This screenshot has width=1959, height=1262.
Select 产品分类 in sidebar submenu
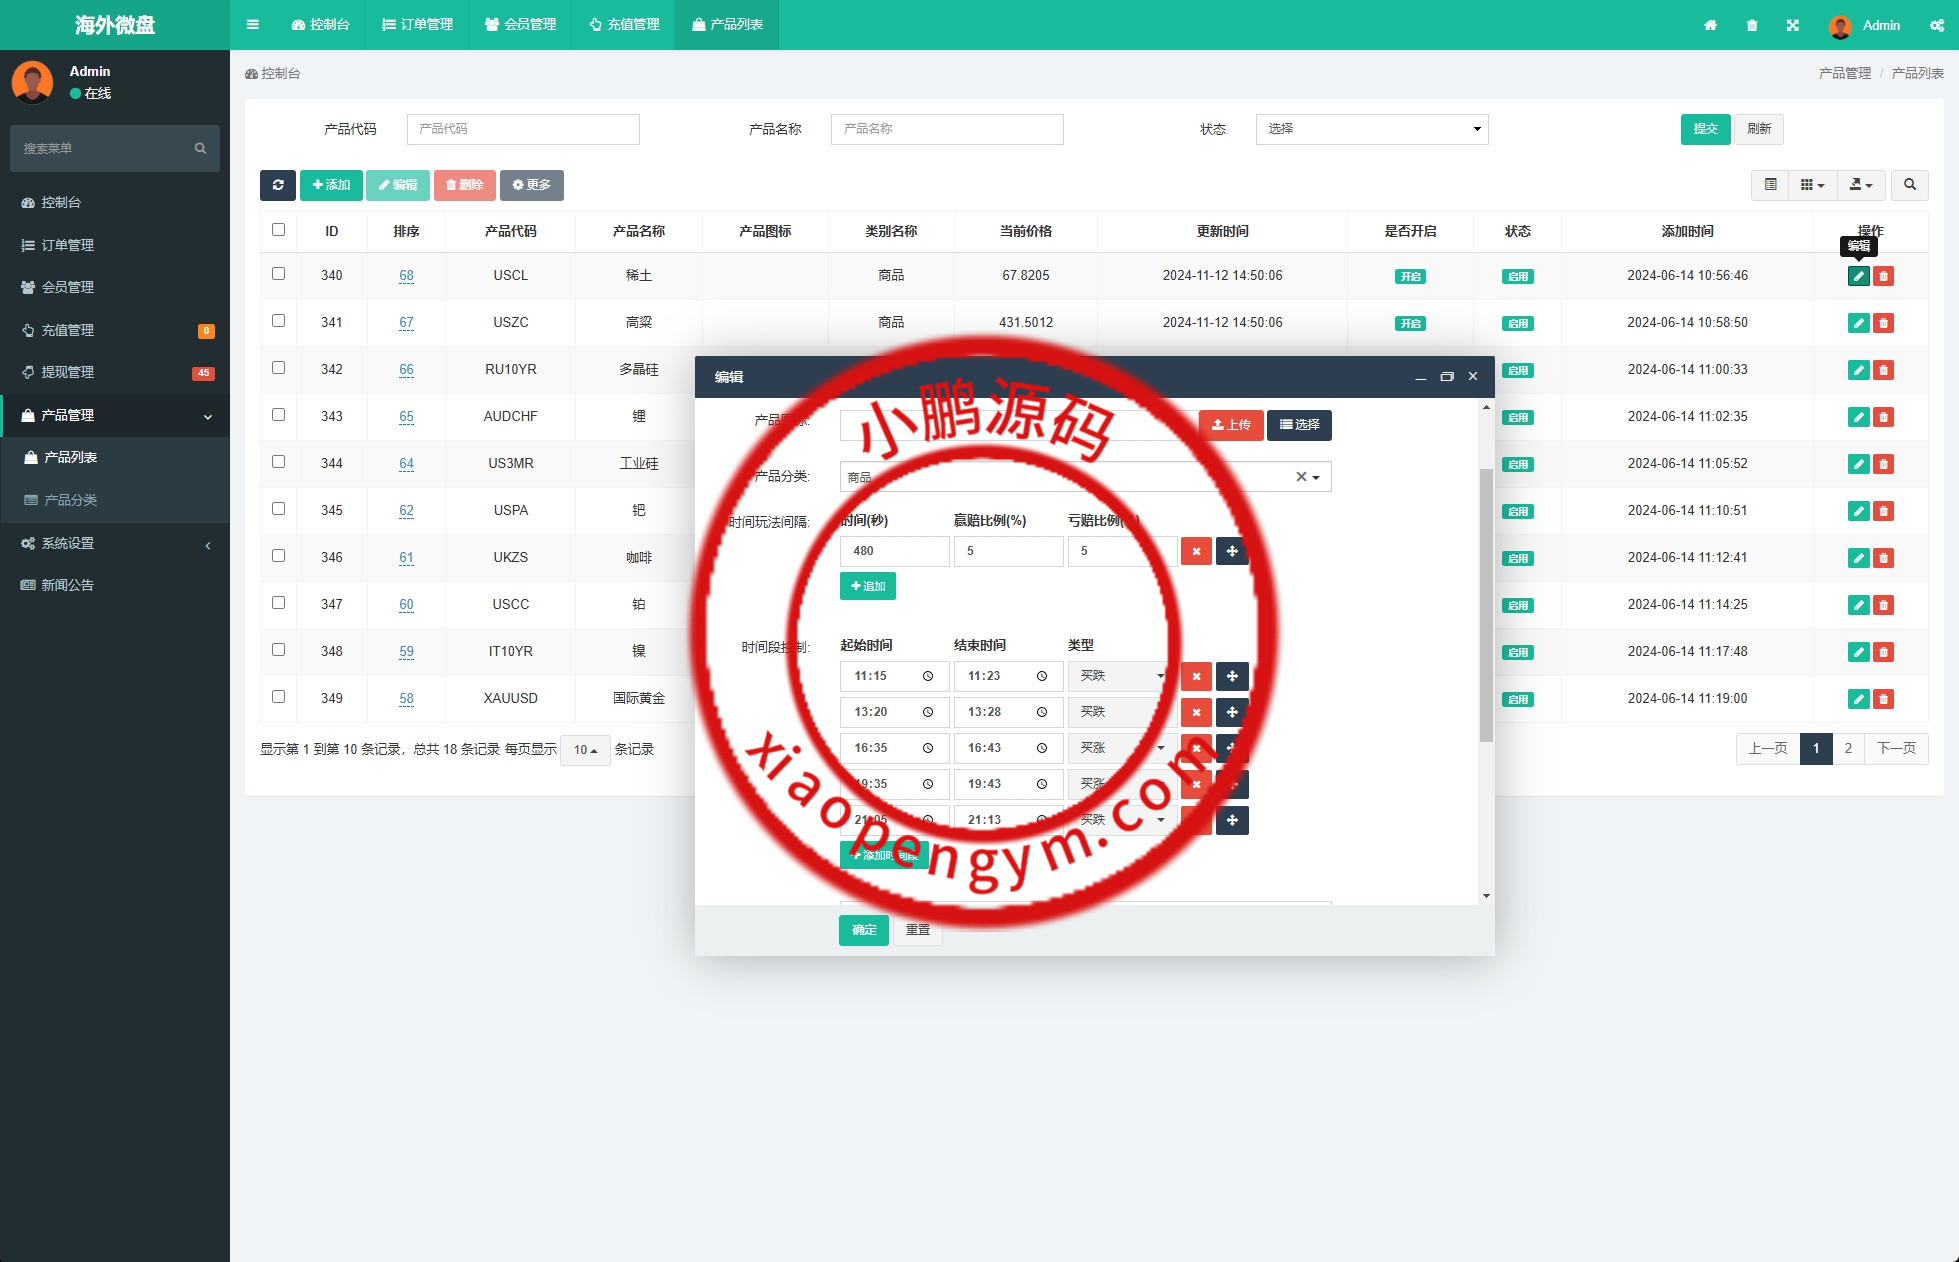(70, 500)
